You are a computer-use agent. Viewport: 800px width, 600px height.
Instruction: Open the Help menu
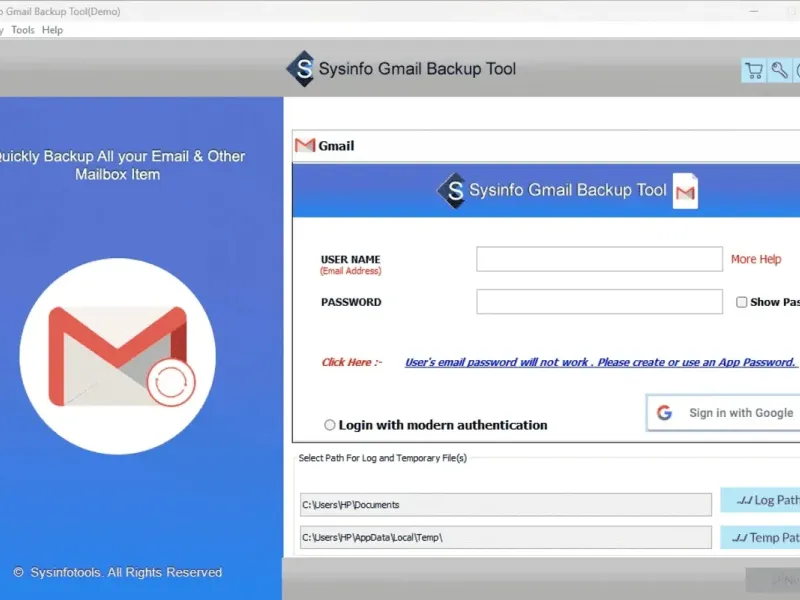[x=53, y=30]
